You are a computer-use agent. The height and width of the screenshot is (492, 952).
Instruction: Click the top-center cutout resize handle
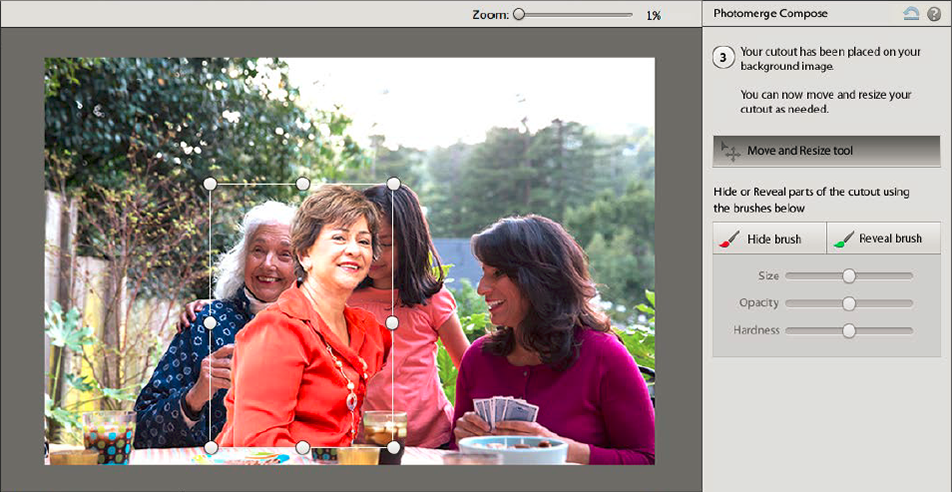pos(302,184)
